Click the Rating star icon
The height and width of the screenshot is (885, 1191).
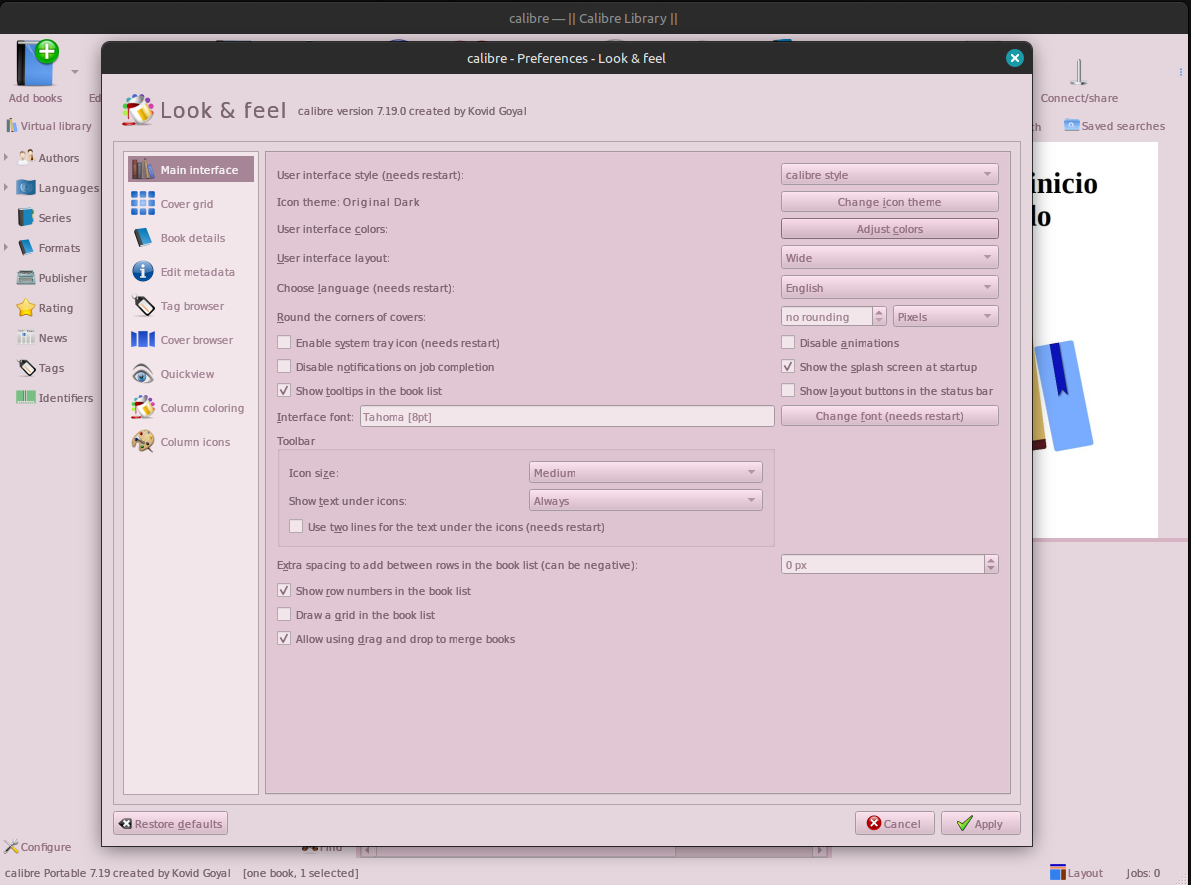26,308
